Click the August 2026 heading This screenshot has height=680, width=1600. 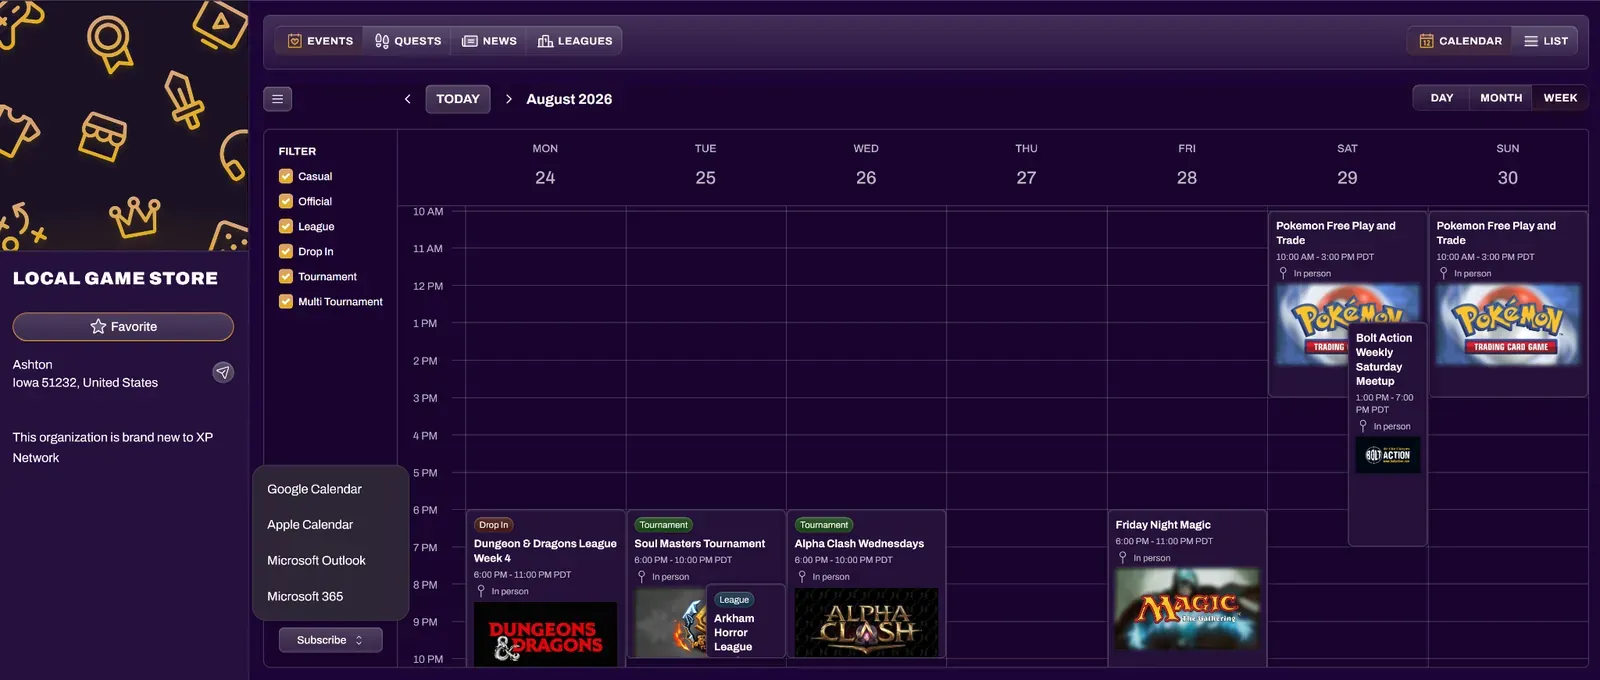click(569, 99)
